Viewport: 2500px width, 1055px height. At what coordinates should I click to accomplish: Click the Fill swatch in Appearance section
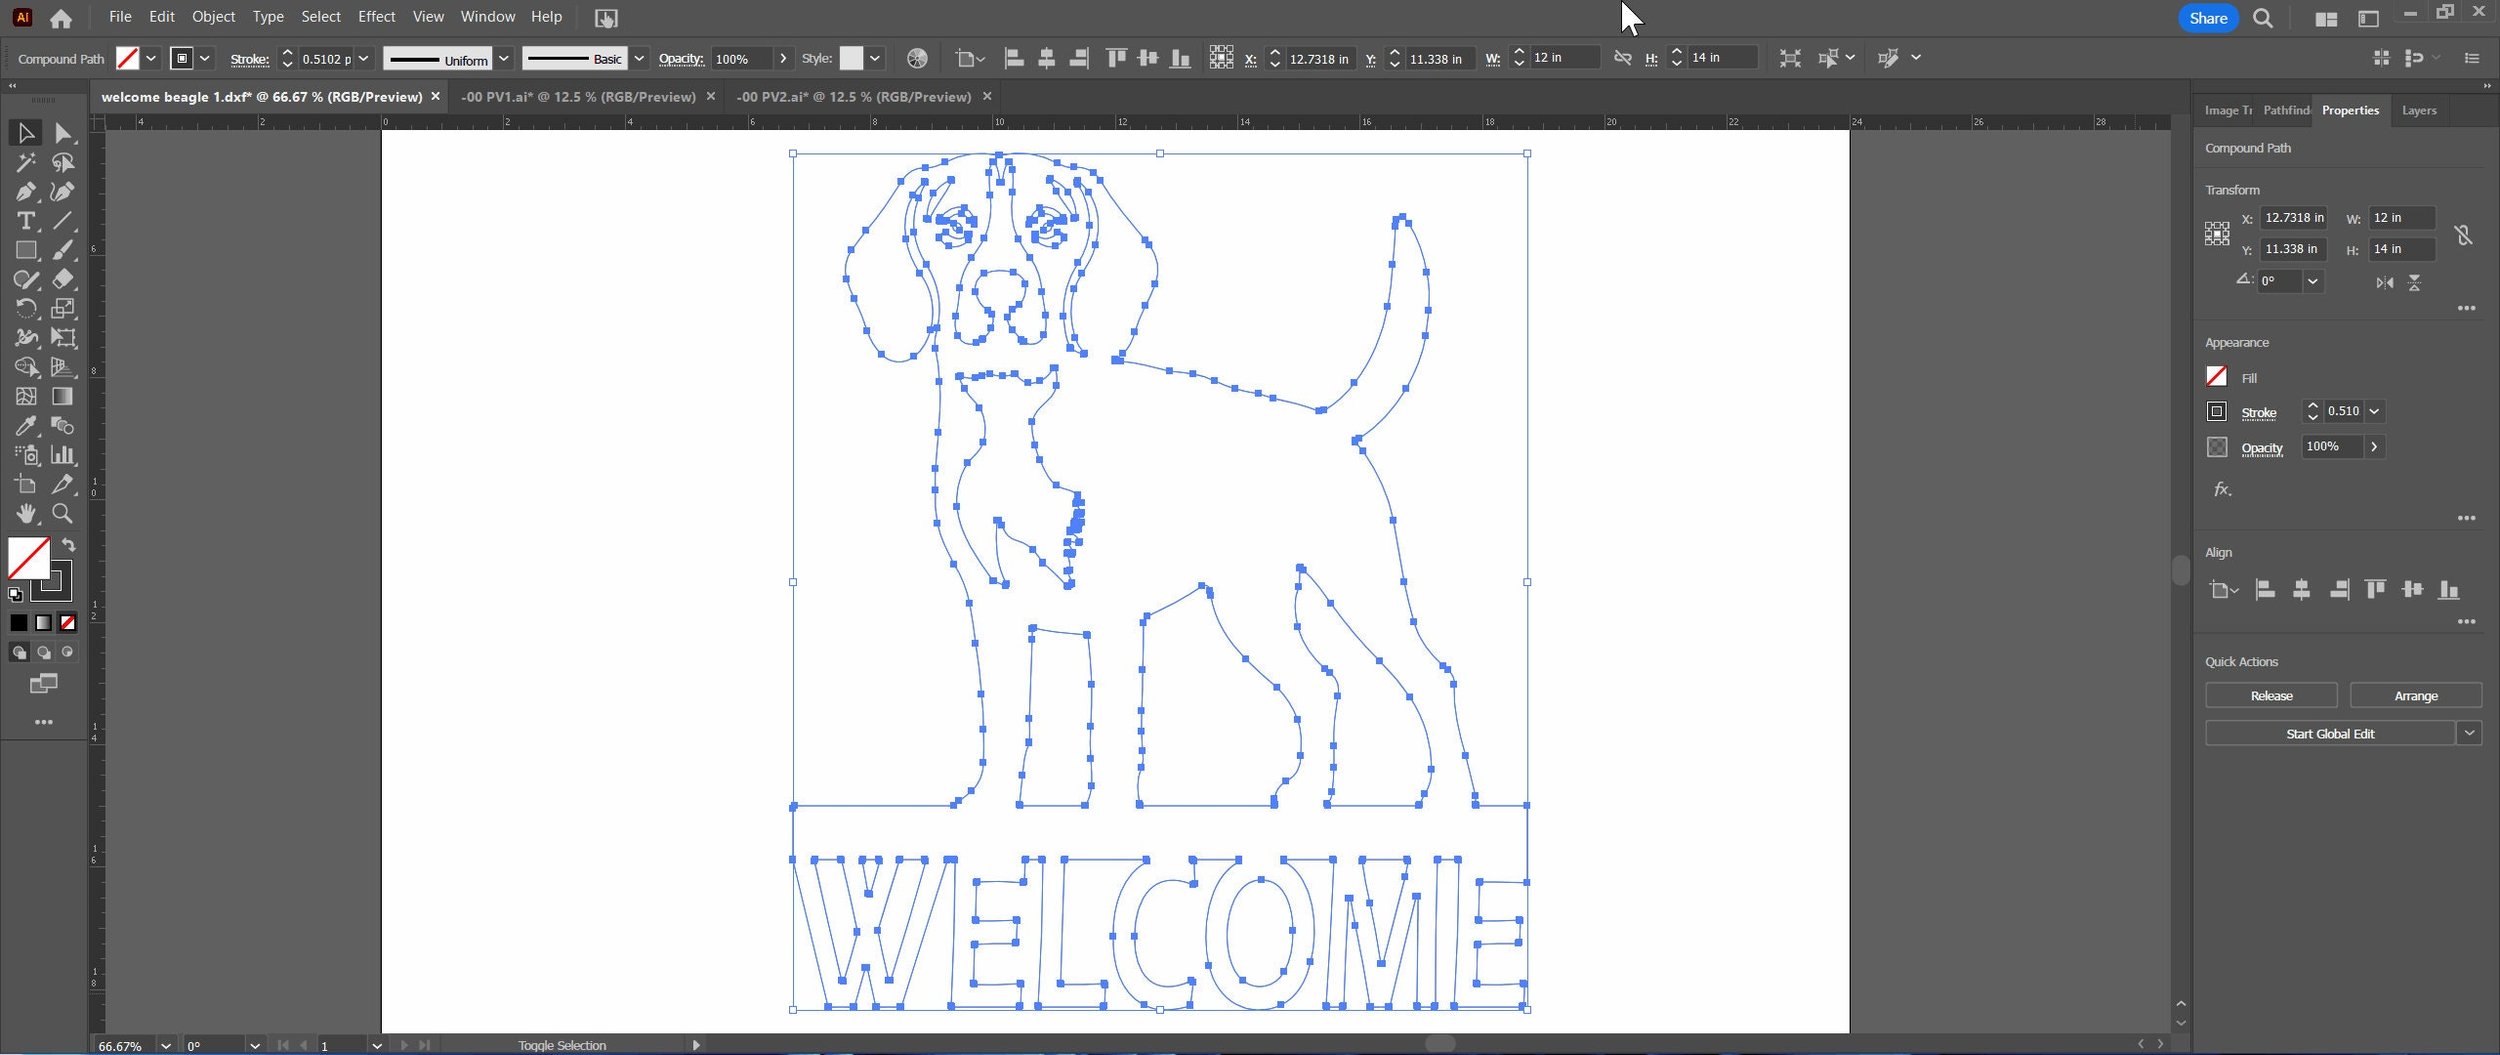point(2217,376)
